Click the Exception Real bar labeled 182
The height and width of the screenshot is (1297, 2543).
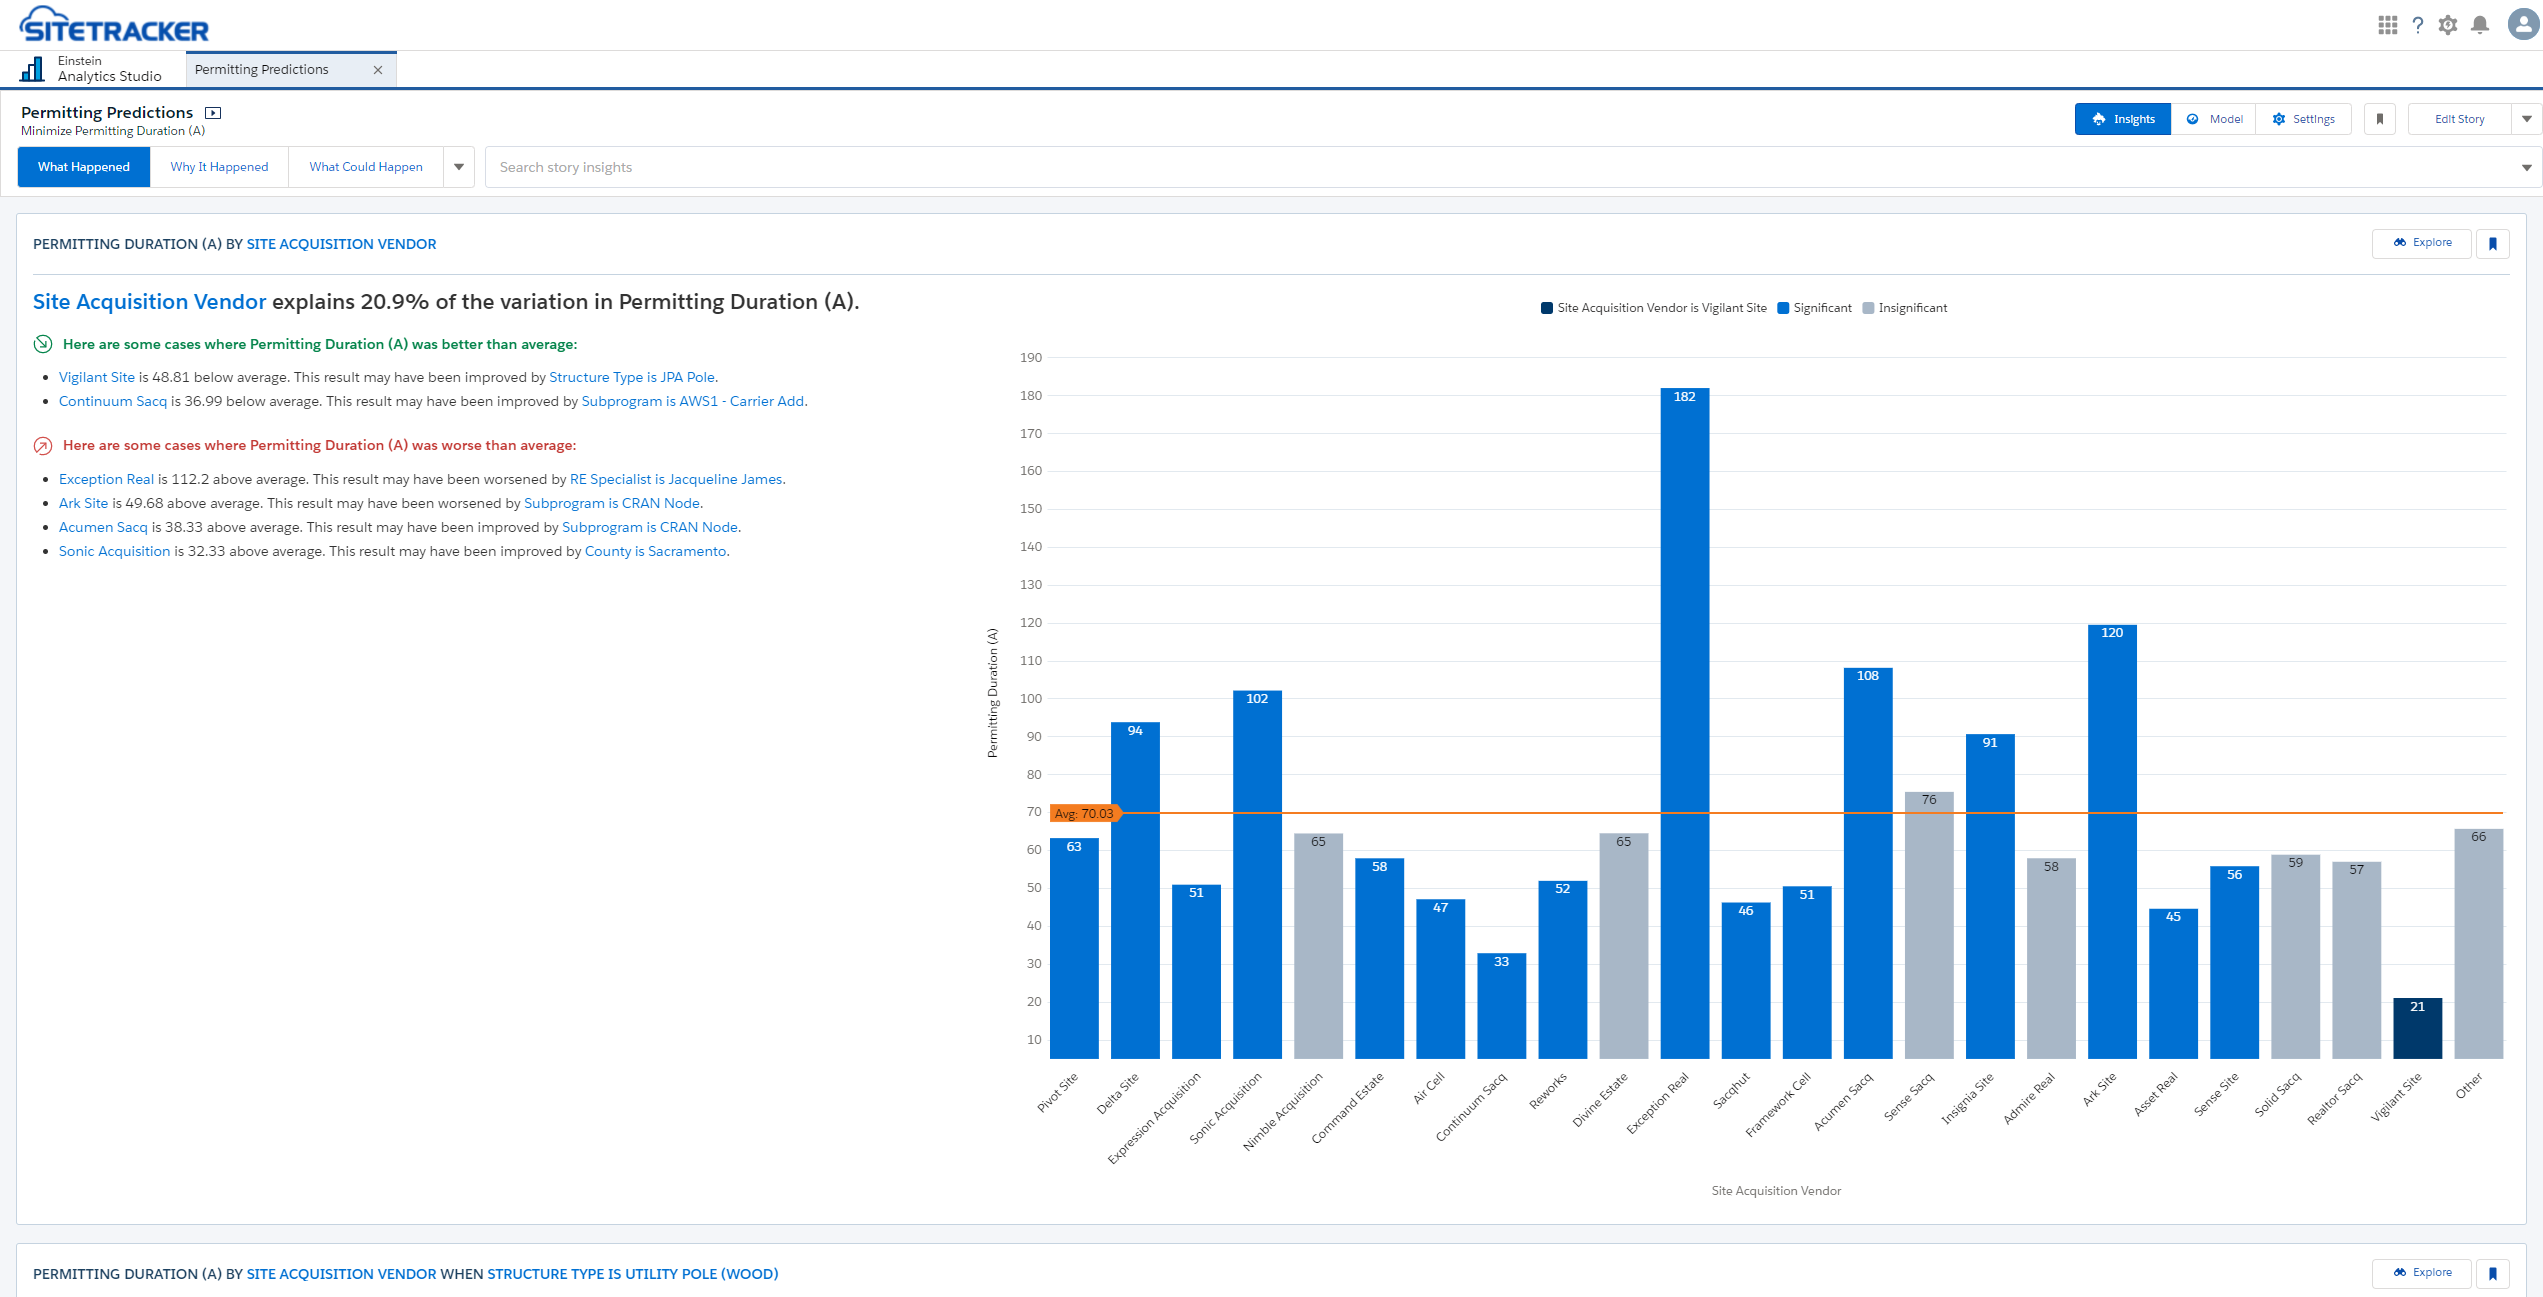coord(1685,723)
